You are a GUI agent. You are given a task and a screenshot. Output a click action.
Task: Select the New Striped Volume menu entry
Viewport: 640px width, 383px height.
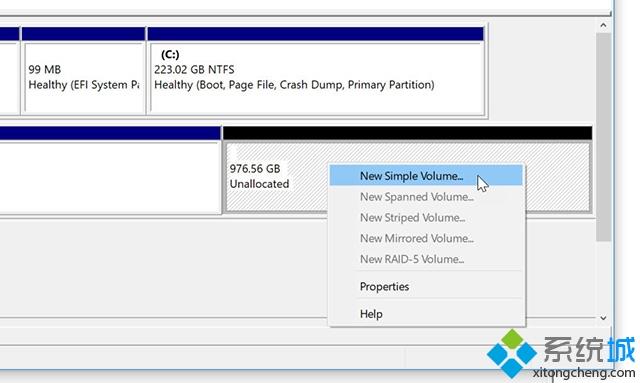coord(426,218)
